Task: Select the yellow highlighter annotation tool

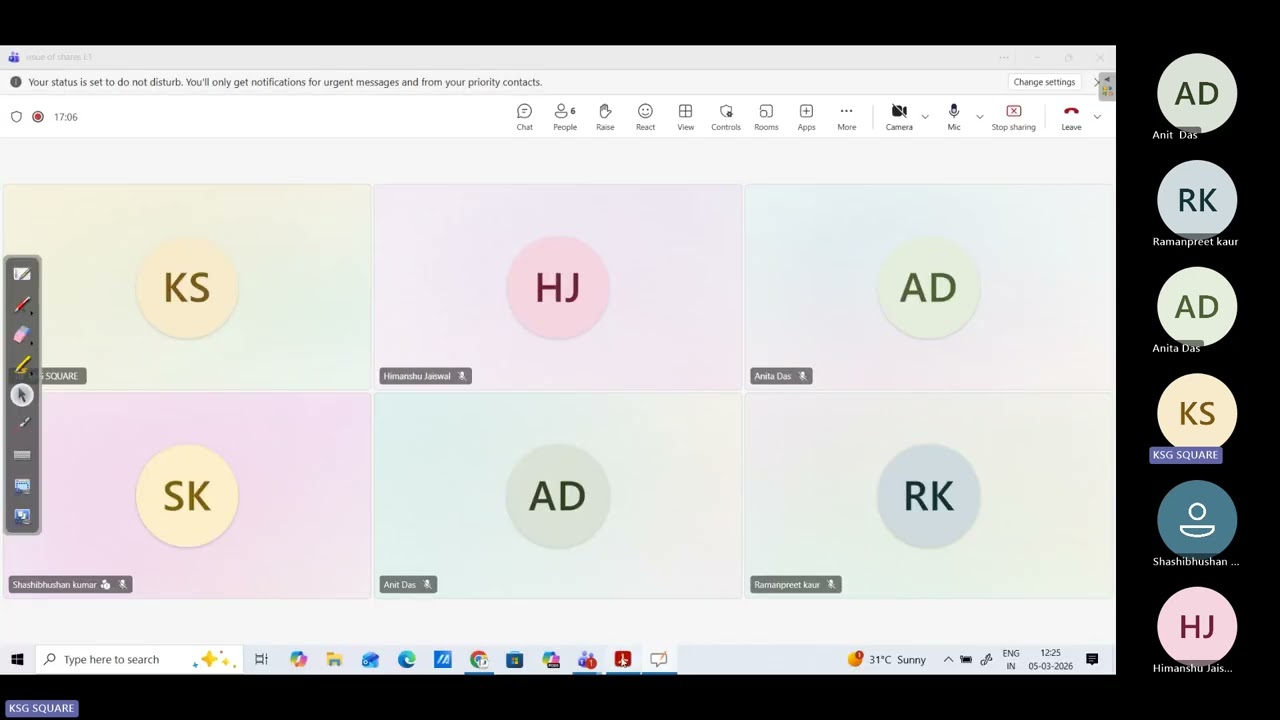Action: pyautogui.click(x=22, y=365)
